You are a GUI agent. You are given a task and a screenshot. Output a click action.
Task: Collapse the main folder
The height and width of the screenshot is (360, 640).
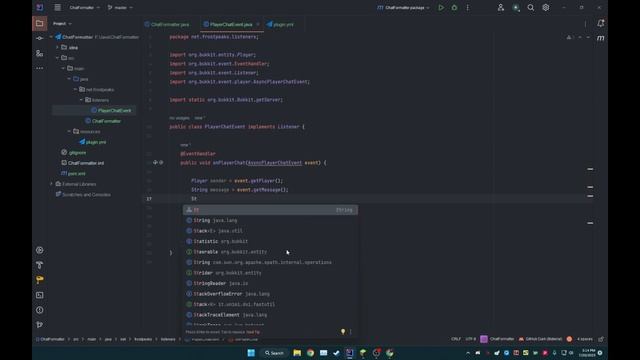pos(63,69)
